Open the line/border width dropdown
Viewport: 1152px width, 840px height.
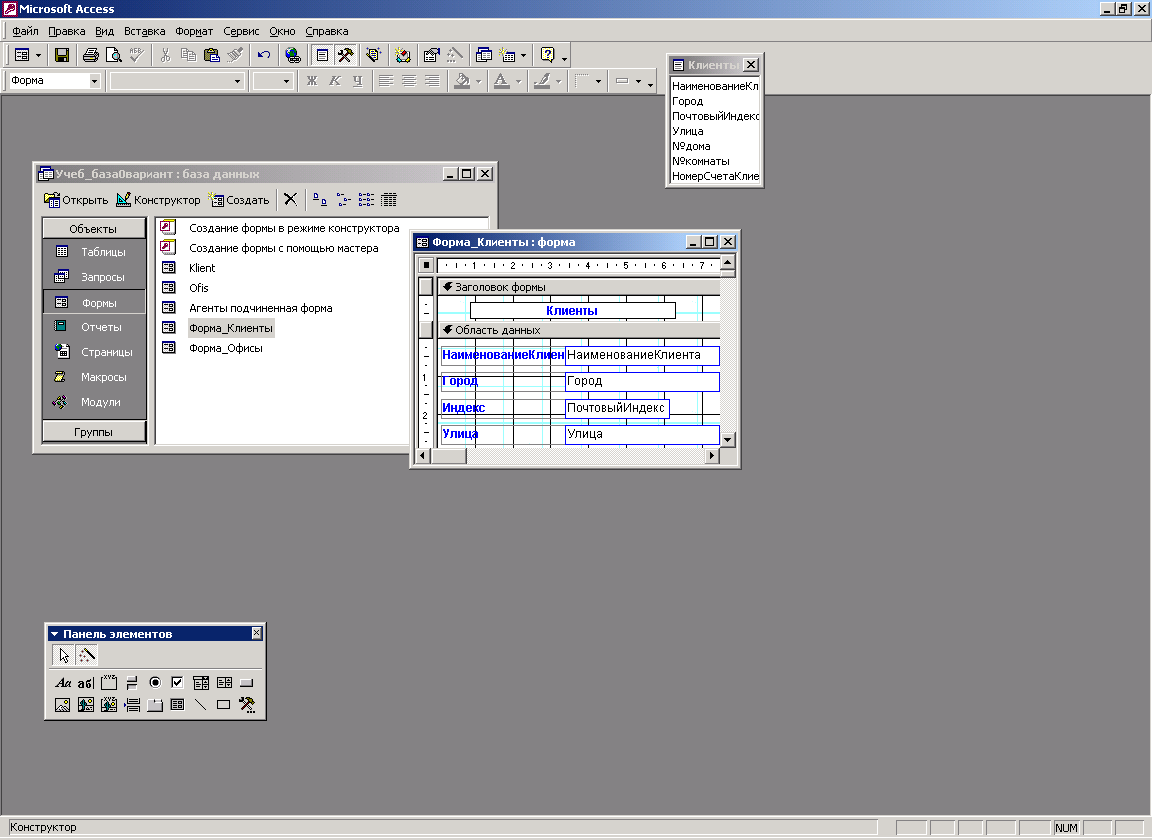[598, 81]
